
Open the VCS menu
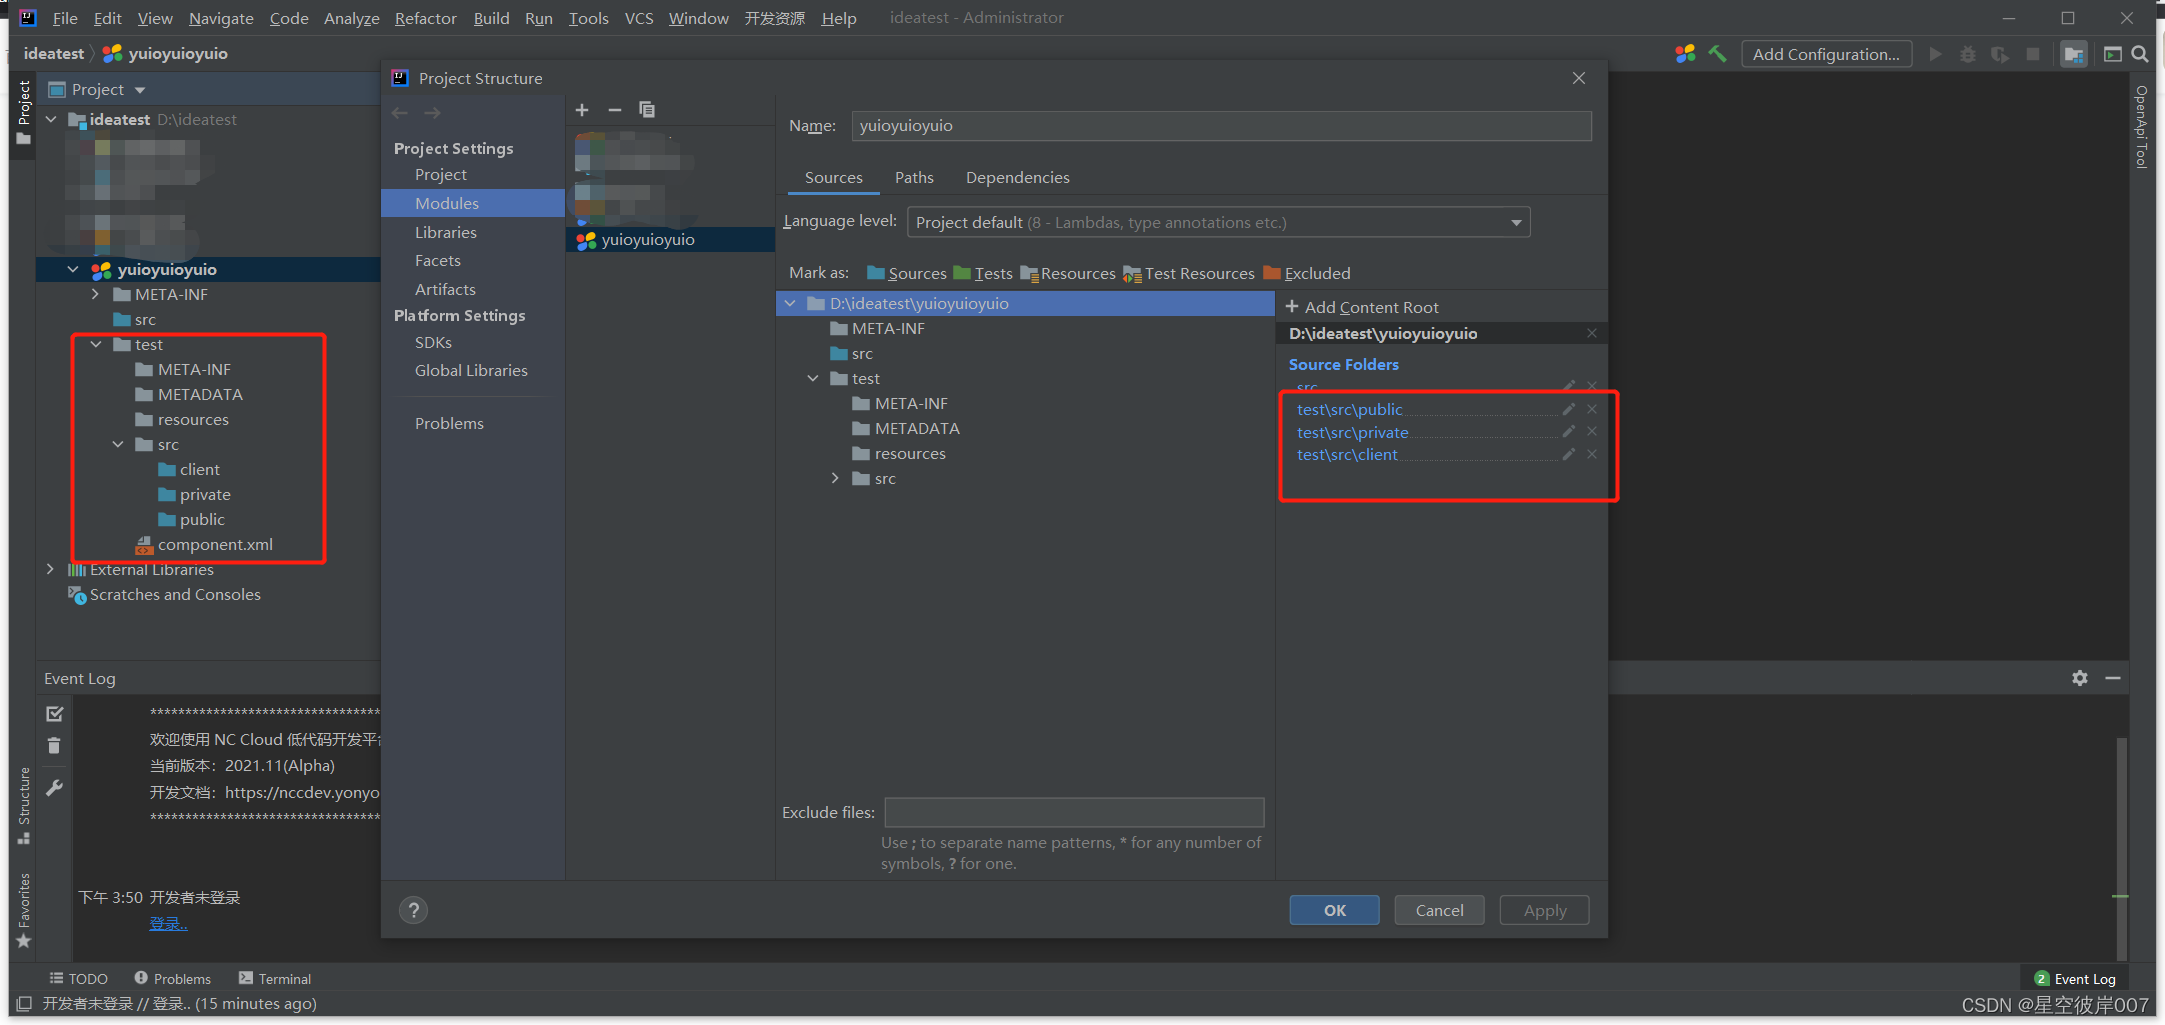tap(638, 18)
